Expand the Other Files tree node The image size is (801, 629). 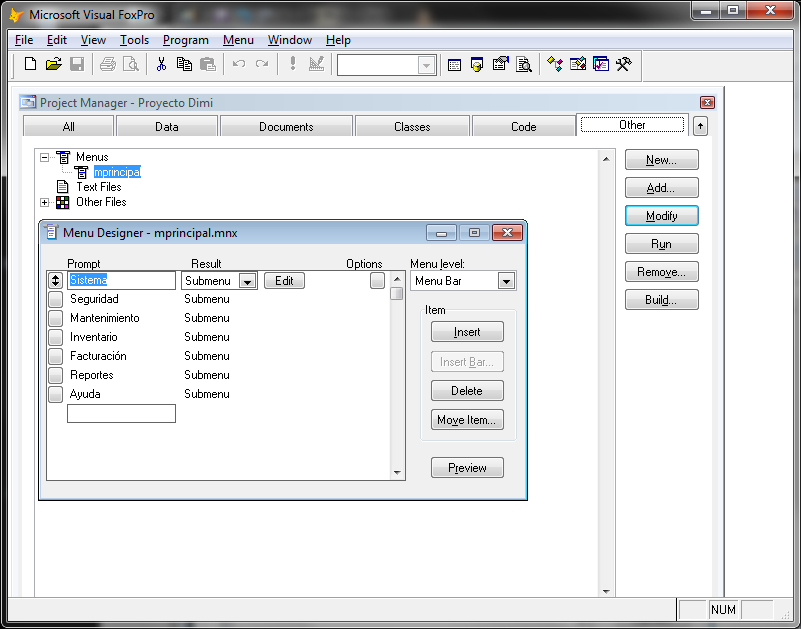click(x=44, y=203)
